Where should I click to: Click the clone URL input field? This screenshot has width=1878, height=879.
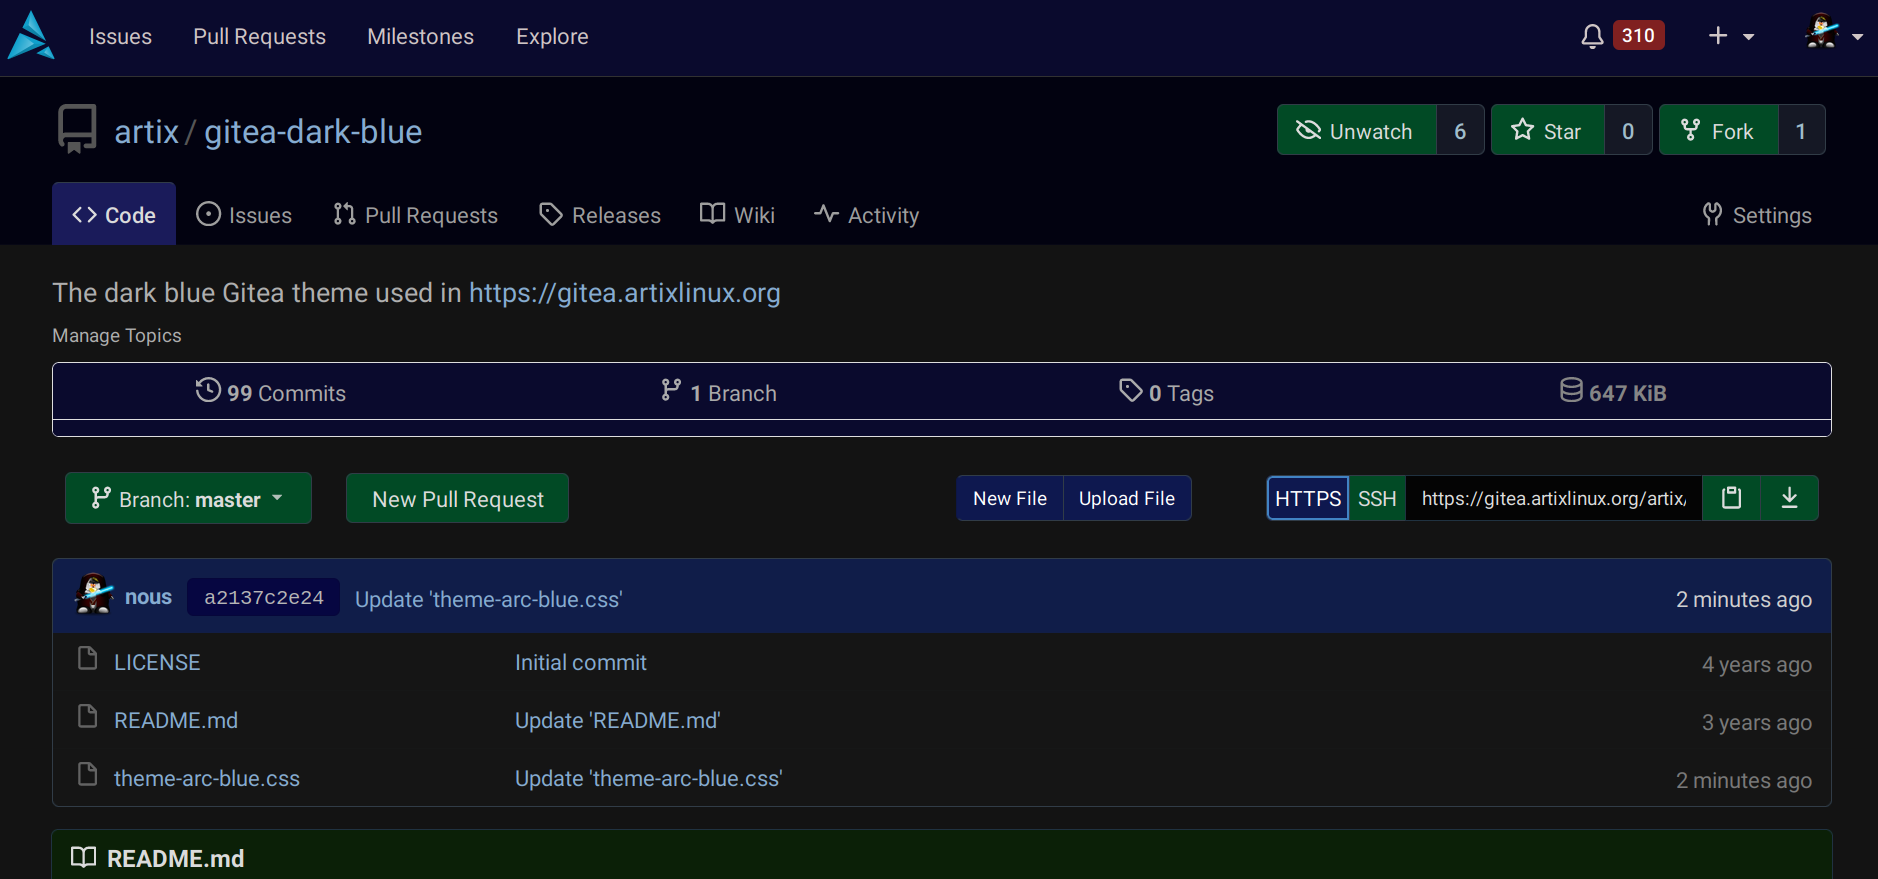[x=1554, y=498]
